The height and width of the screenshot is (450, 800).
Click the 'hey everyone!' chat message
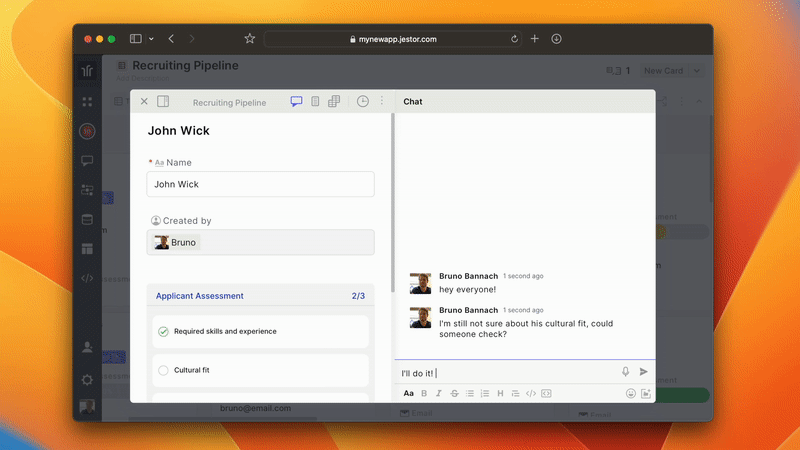coord(467,290)
